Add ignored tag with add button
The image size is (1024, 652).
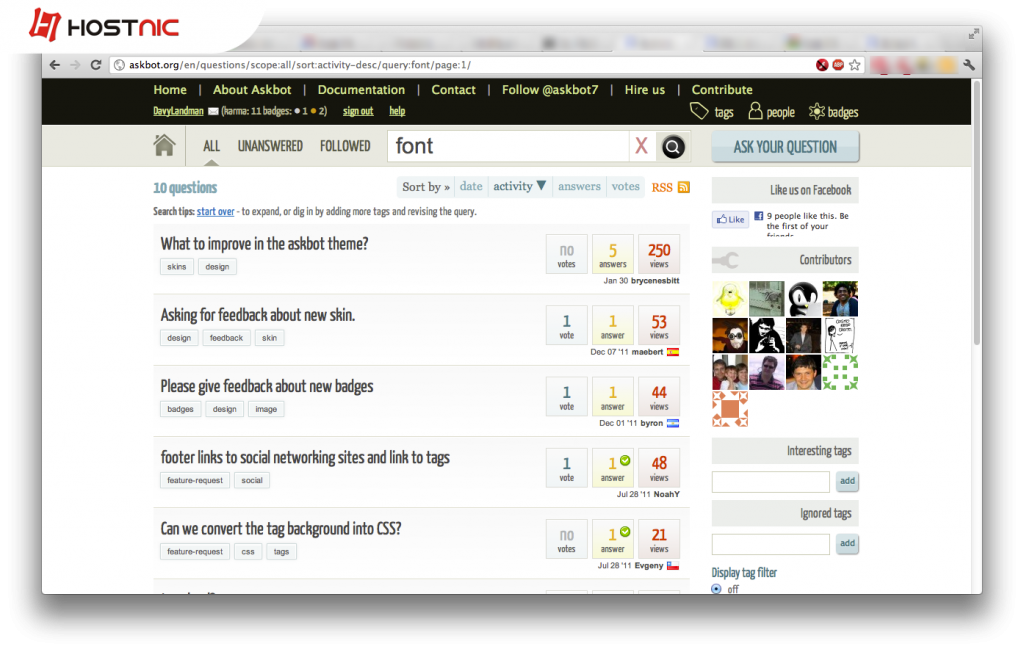(x=847, y=543)
